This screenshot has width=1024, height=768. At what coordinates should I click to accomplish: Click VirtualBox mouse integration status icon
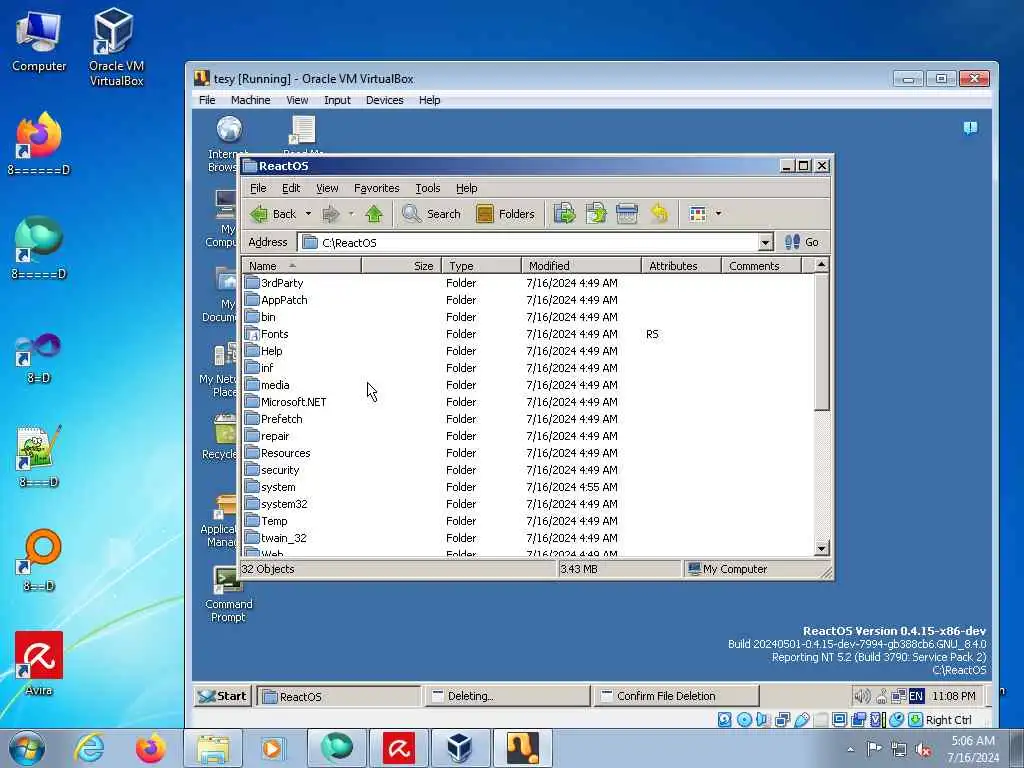pyautogui.click(x=897, y=720)
